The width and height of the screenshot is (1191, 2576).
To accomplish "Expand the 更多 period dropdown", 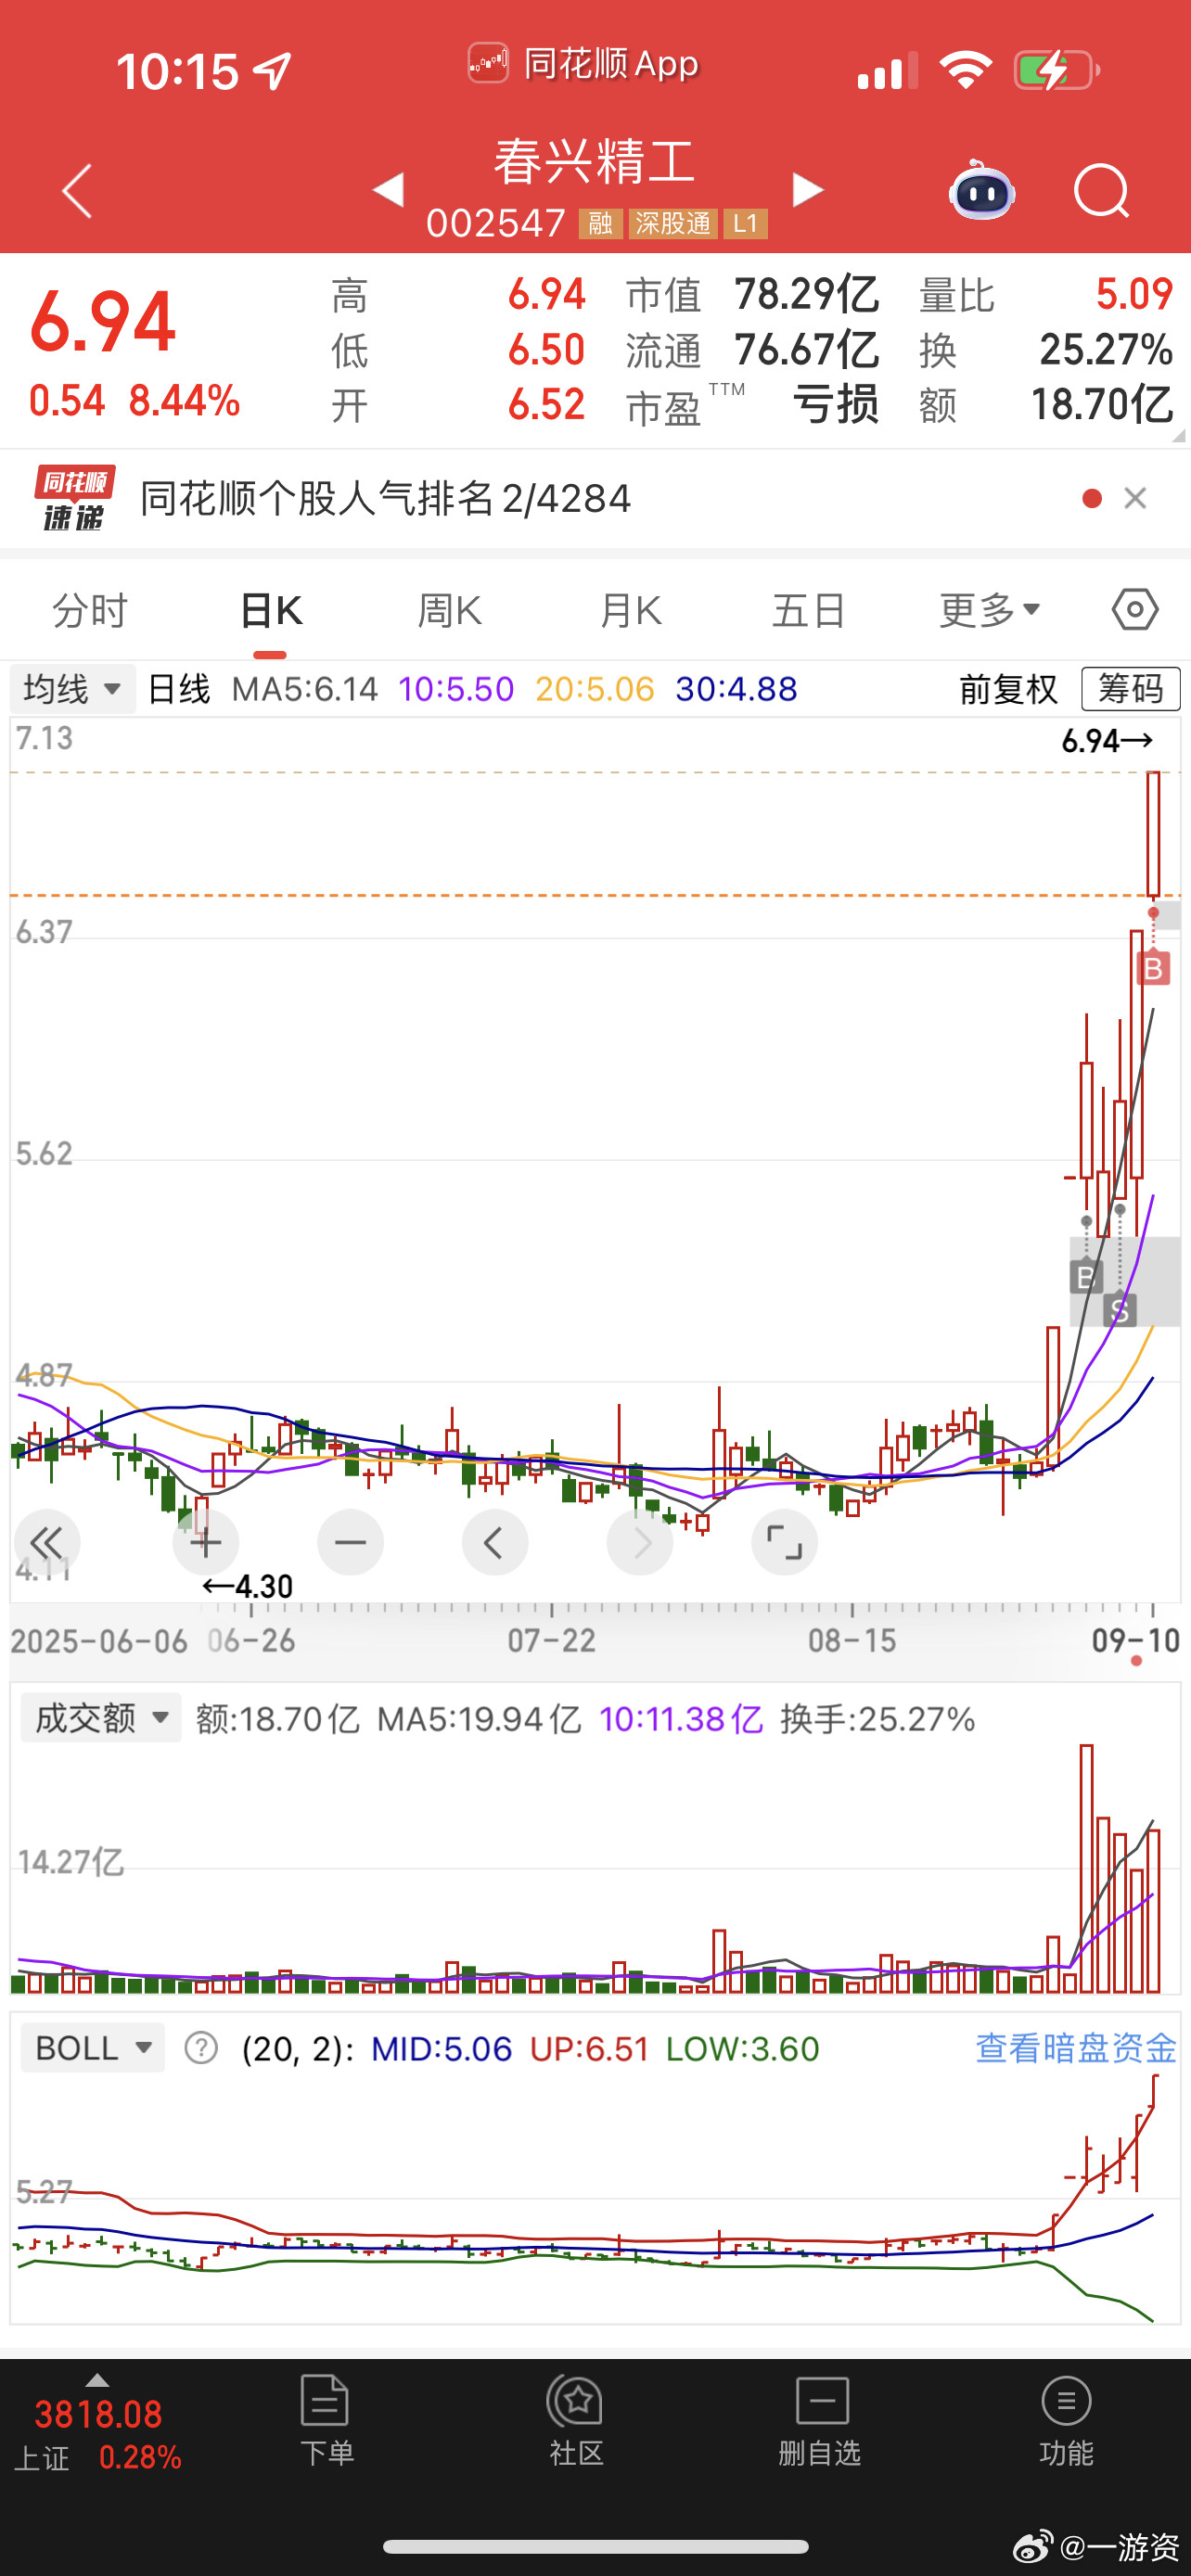I will pos(990,610).
